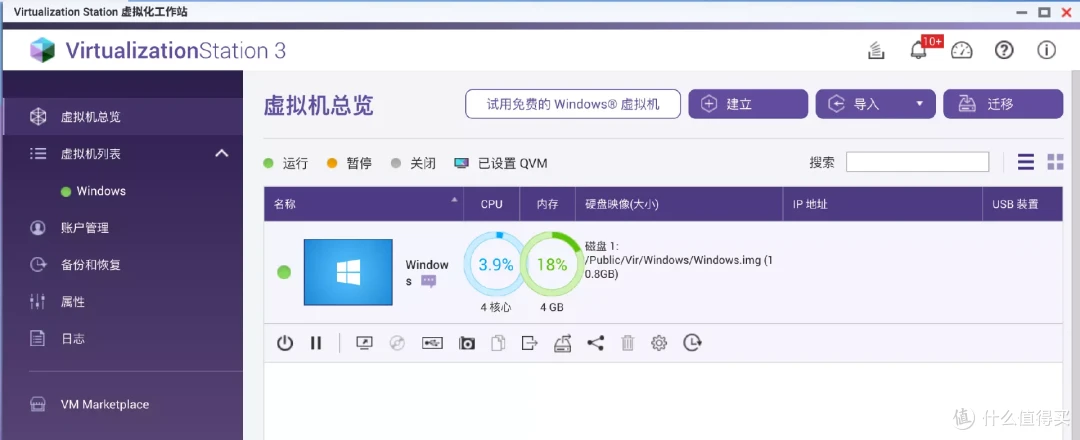Export the VM with the export arrow icon
The width and height of the screenshot is (1080, 440).
530,343
